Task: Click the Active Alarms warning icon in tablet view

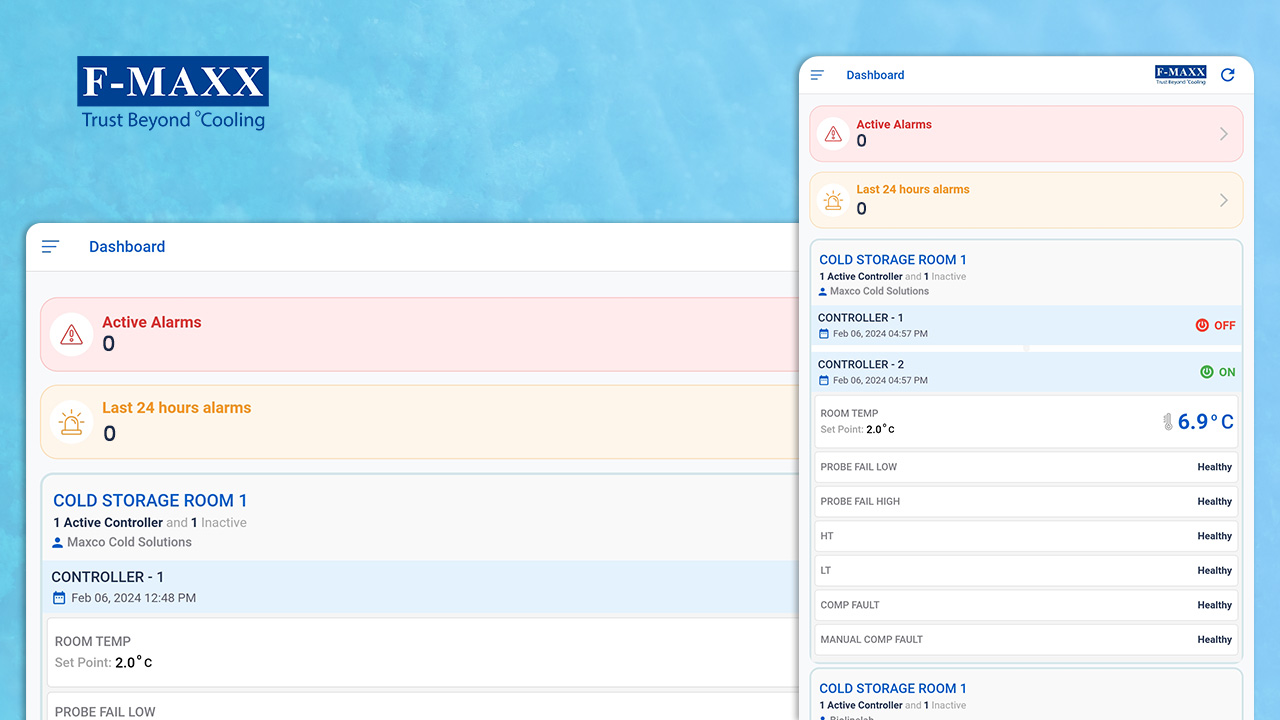Action: click(x=71, y=334)
